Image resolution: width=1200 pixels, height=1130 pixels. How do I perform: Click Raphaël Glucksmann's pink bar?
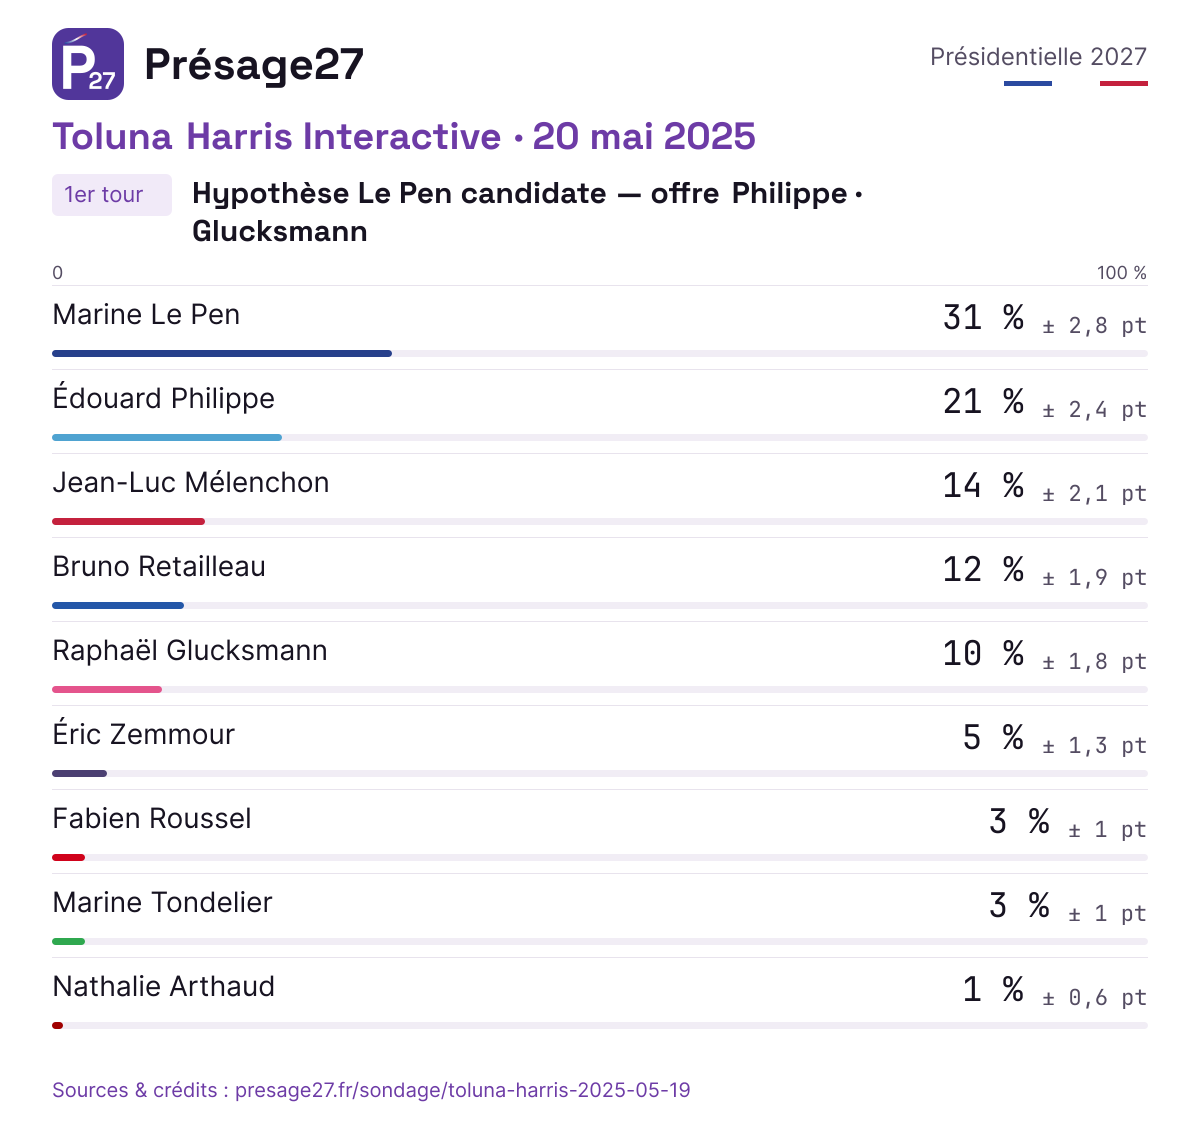107,689
